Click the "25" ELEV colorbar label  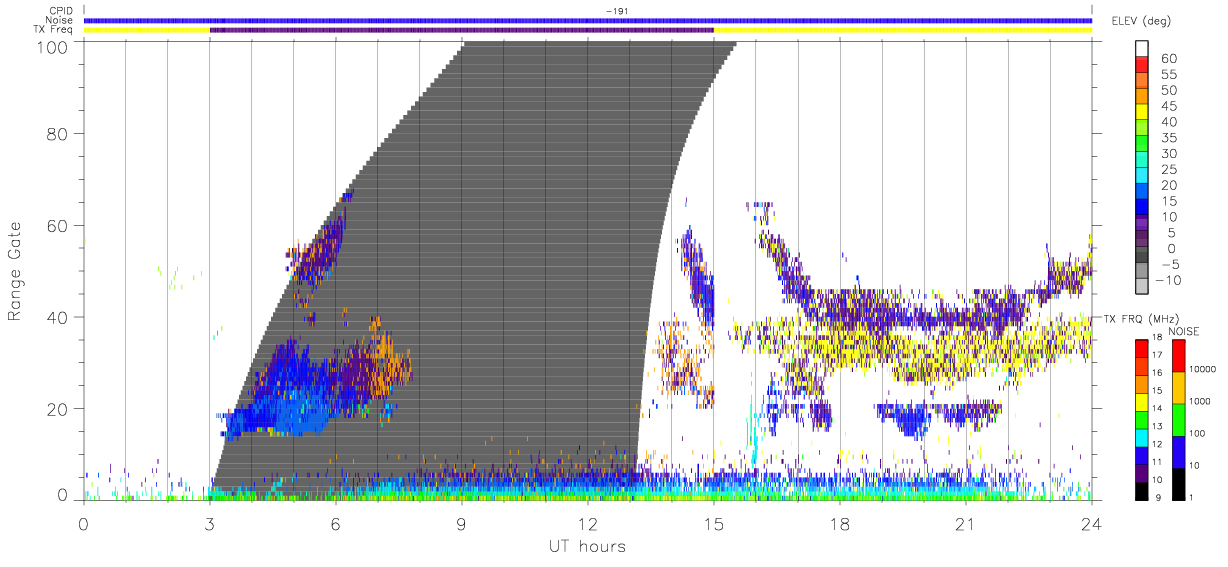[x=1168, y=170]
